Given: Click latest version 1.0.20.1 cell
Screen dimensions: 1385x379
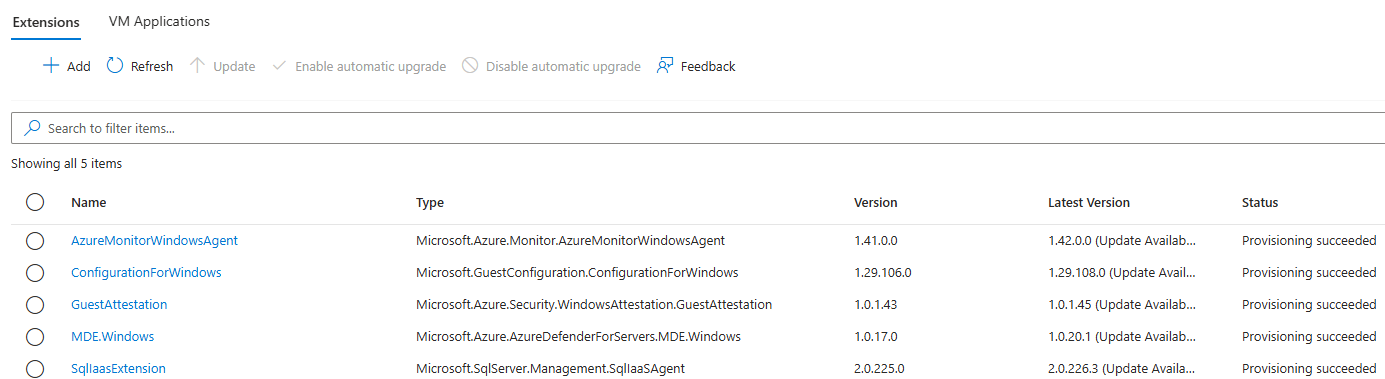Looking at the screenshot, I should point(1122,336).
